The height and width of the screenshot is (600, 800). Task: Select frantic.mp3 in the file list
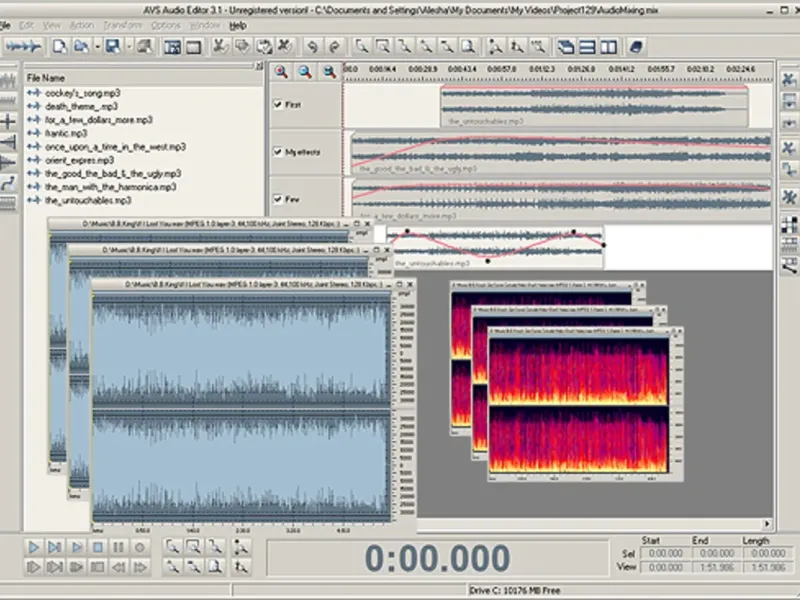pos(65,133)
